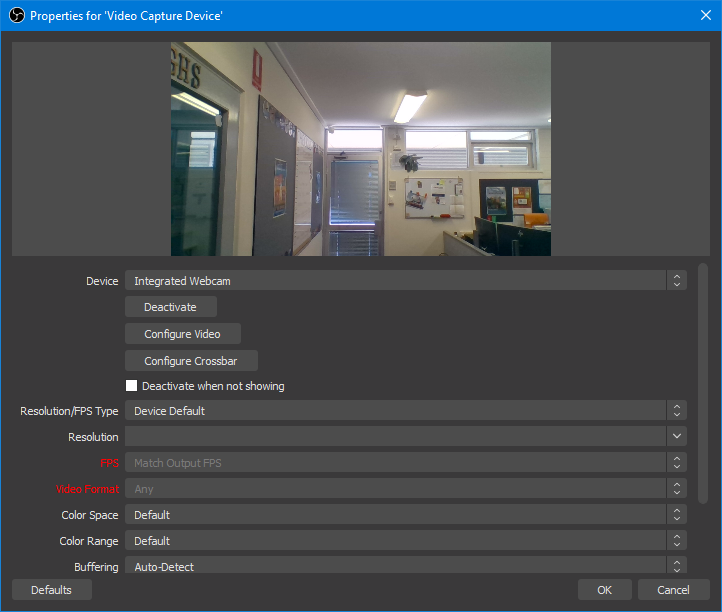
Task: Click into the empty Resolution combo box
Action: pyautogui.click(x=396, y=436)
